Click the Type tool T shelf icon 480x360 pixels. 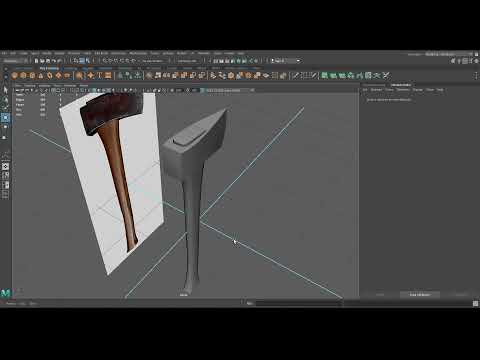pyautogui.click(x=99, y=76)
